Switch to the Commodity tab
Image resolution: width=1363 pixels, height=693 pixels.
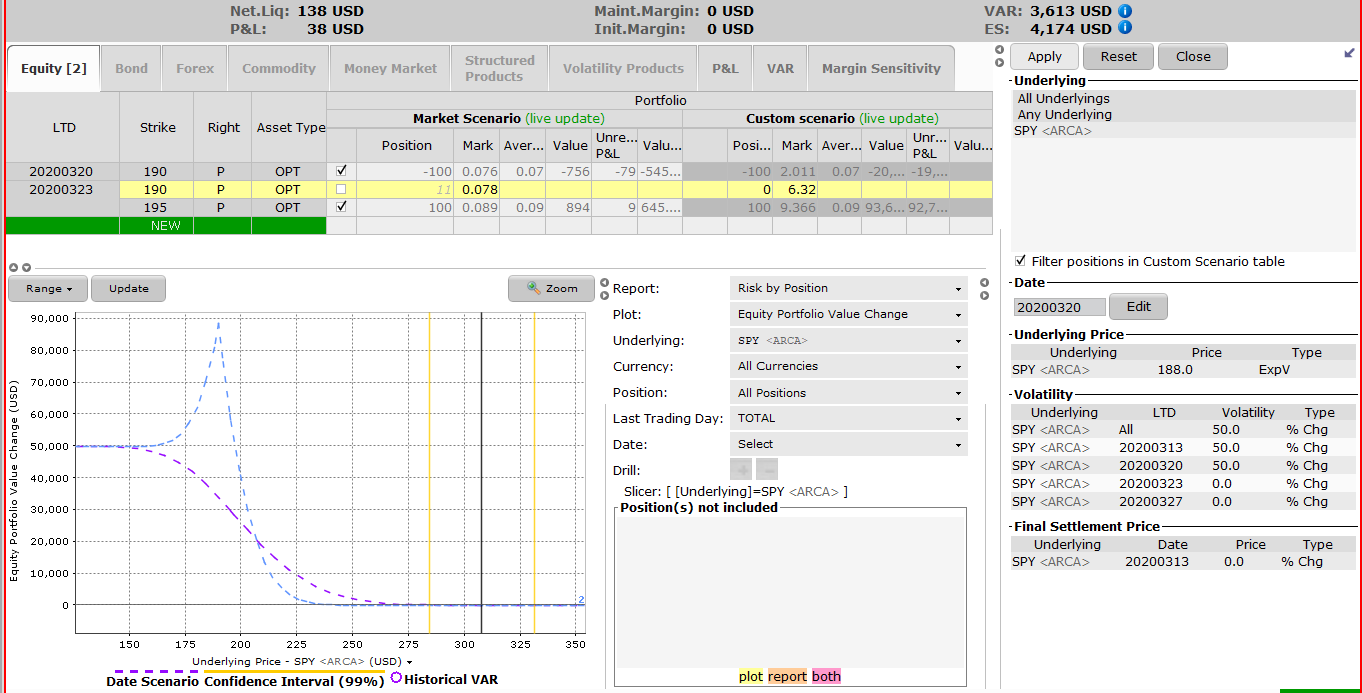tap(279, 68)
